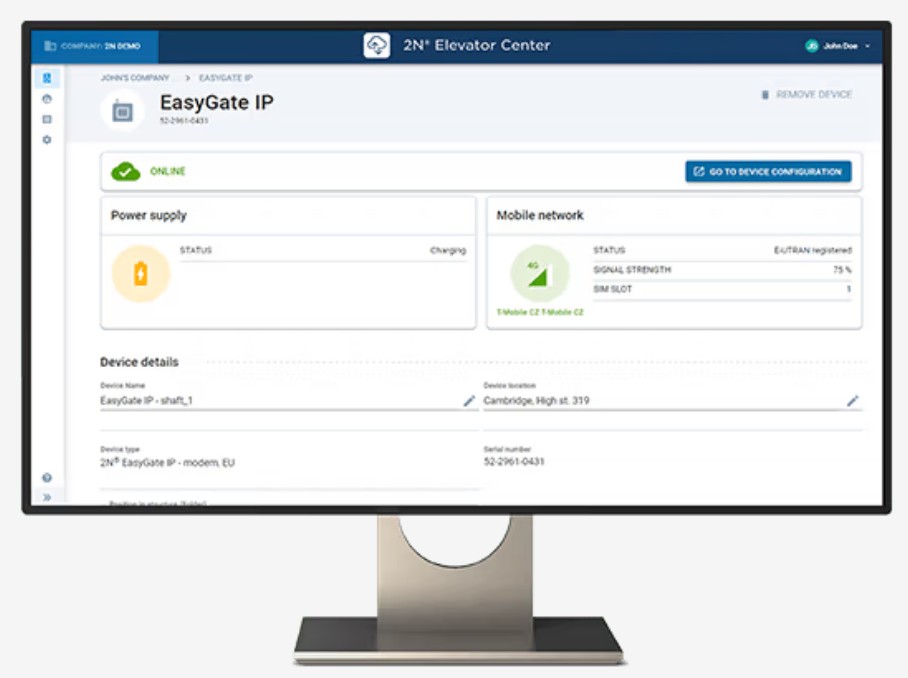The height and width of the screenshot is (678, 908).
Task: Click the 2N Elevator Center cloud logo
Action: pyautogui.click(x=377, y=46)
